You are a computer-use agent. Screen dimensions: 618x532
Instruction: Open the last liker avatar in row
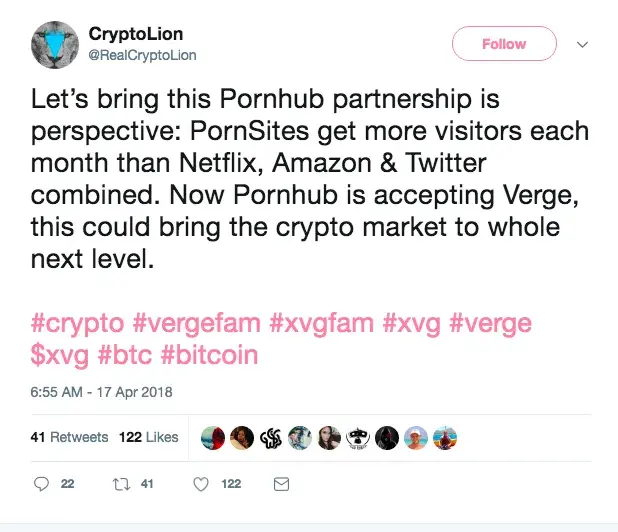(445, 438)
